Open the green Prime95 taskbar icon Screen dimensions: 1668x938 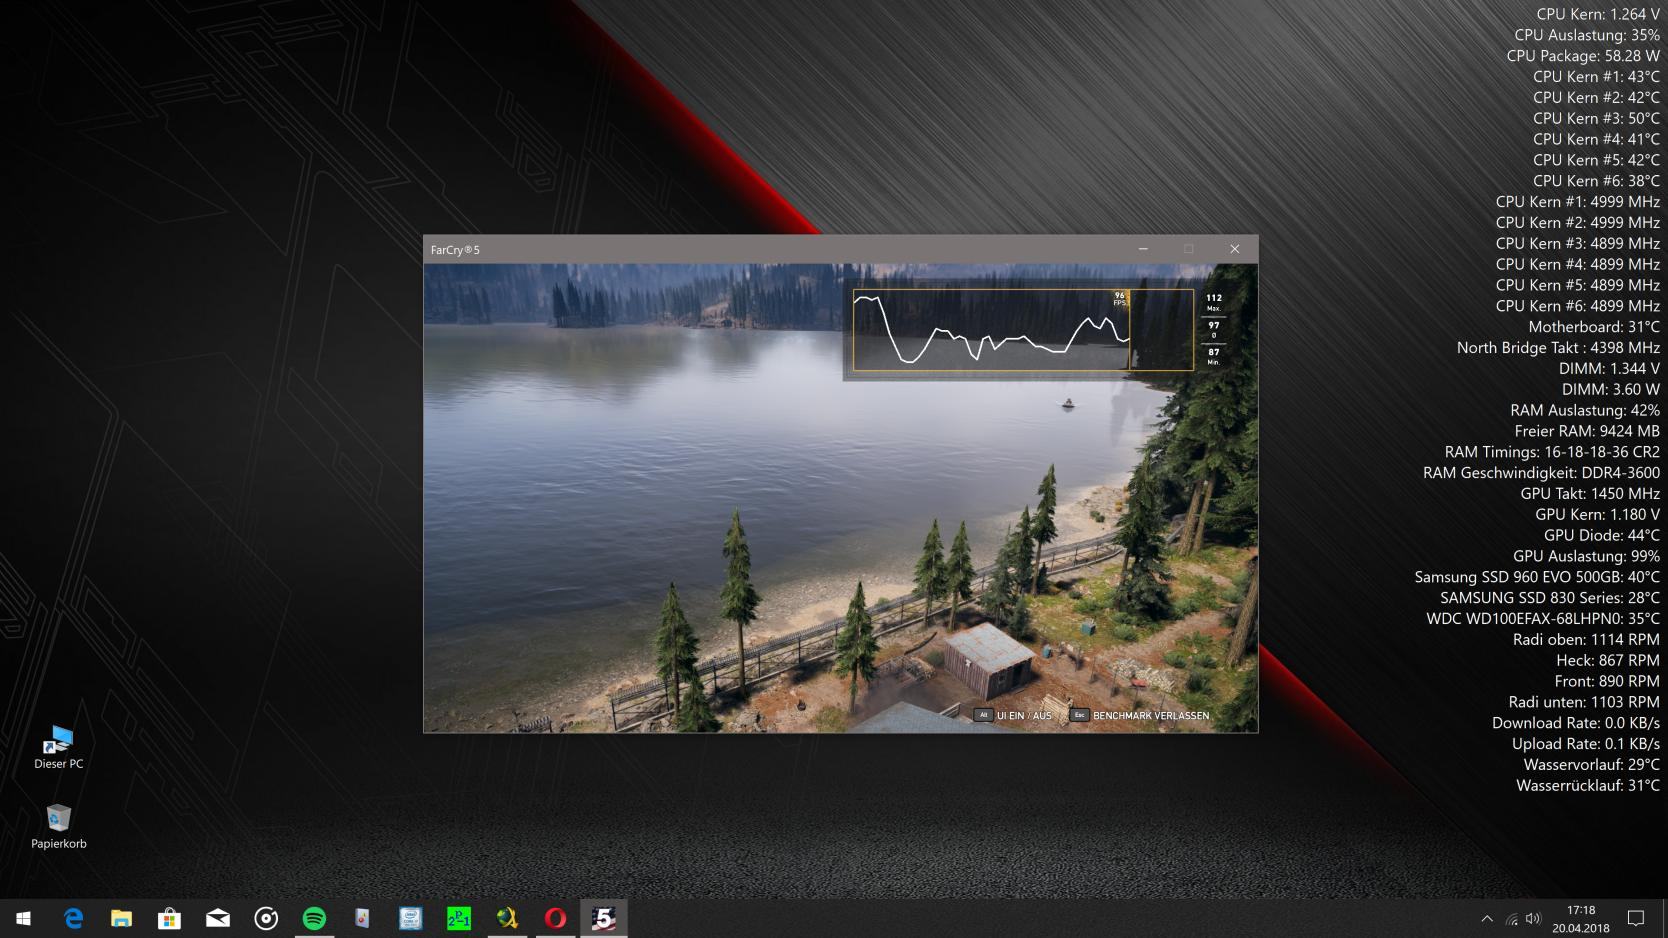pos(458,918)
